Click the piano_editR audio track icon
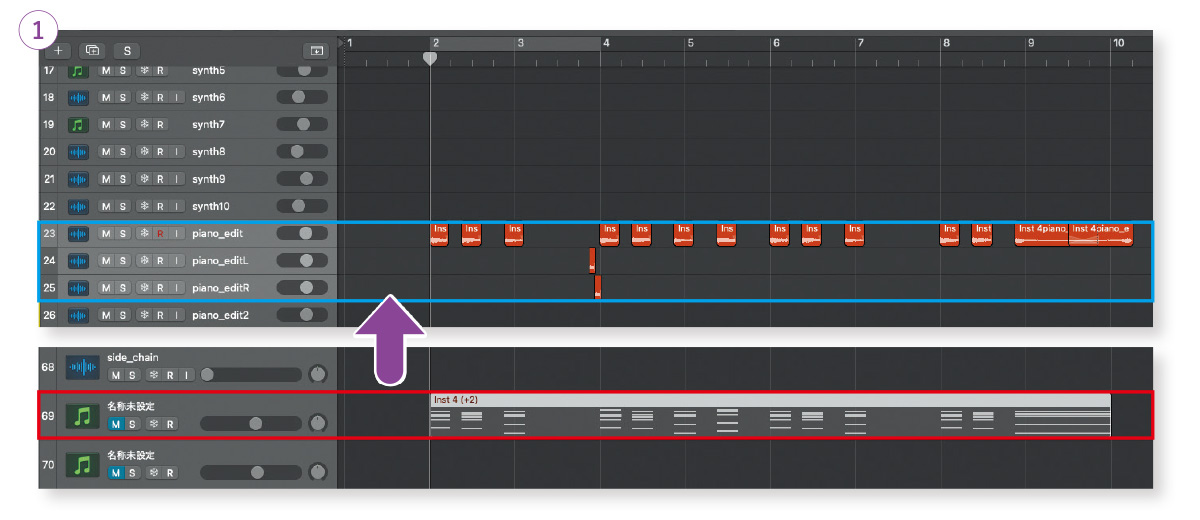This screenshot has width=1200, height=520. click(x=78, y=288)
